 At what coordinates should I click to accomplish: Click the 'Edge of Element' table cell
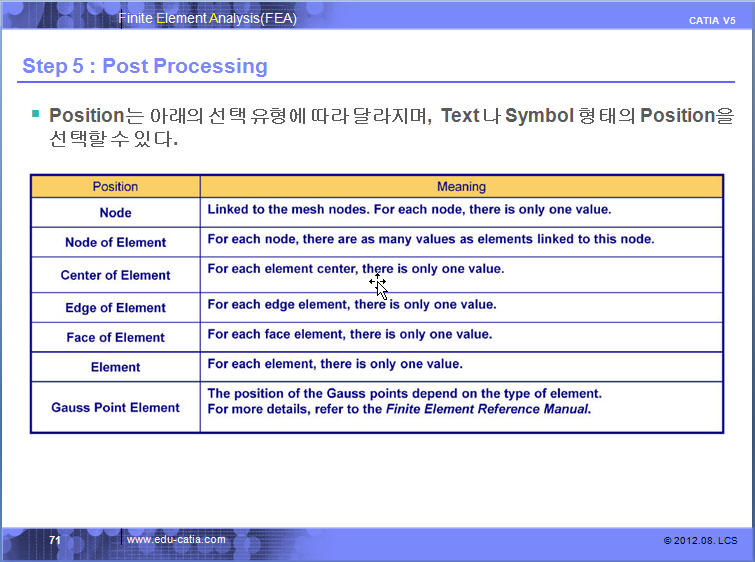115,308
